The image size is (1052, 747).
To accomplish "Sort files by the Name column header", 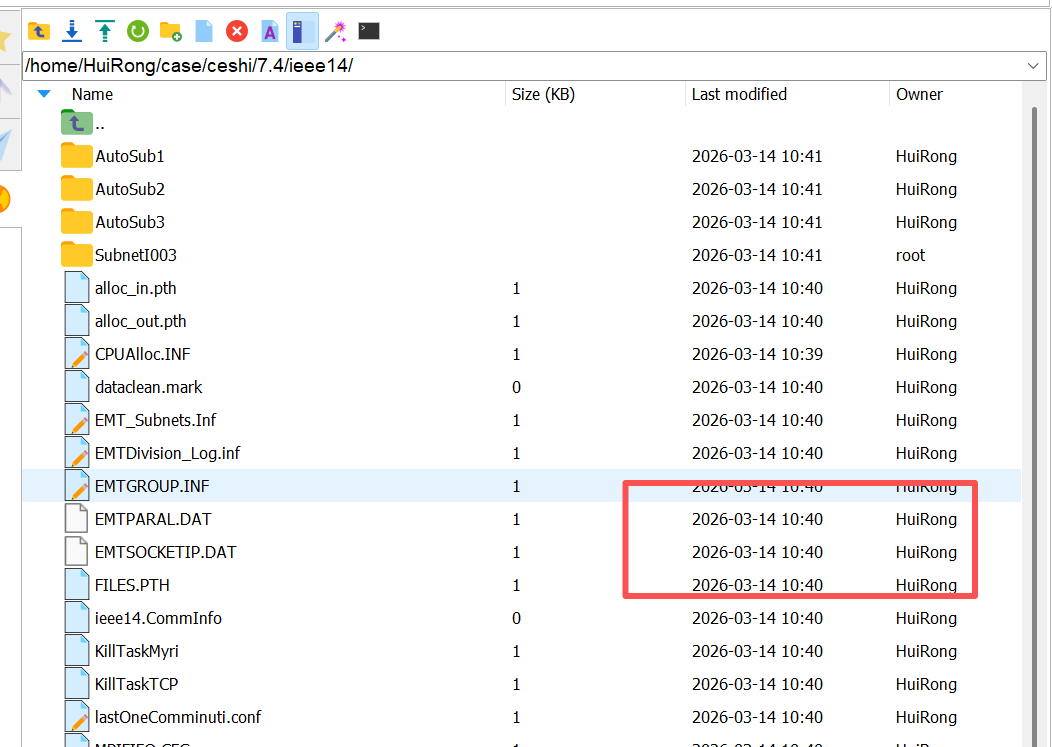I will (92, 94).
